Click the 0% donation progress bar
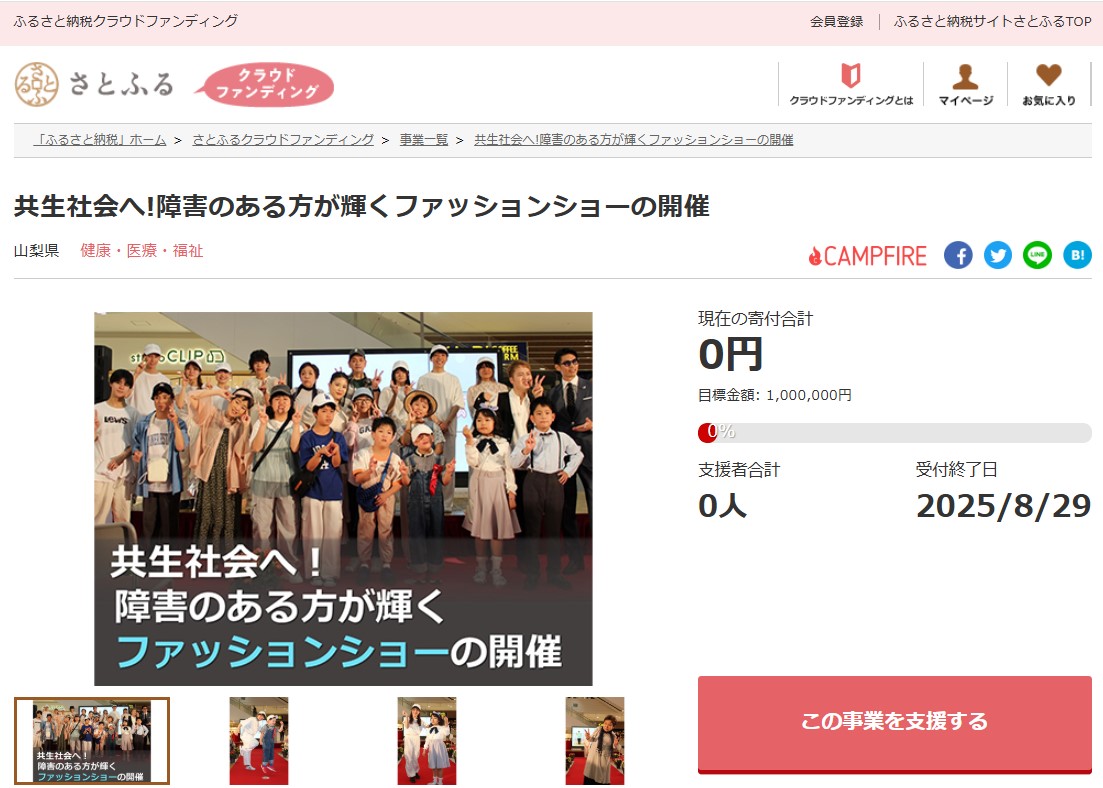 pyautogui.click(x=895, y=432)
